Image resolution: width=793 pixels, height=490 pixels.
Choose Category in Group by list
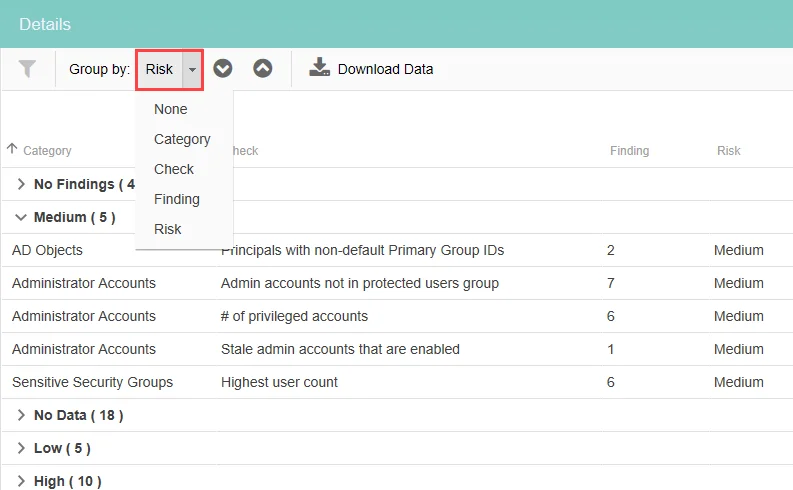click(x=182, y=139)
